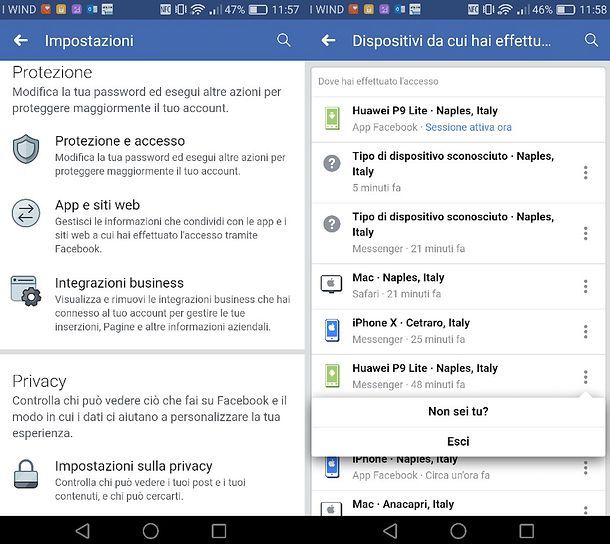Tap search icon on Dispositivi screen
This screenshot has height=544, width=610.
tap(591, 40)
